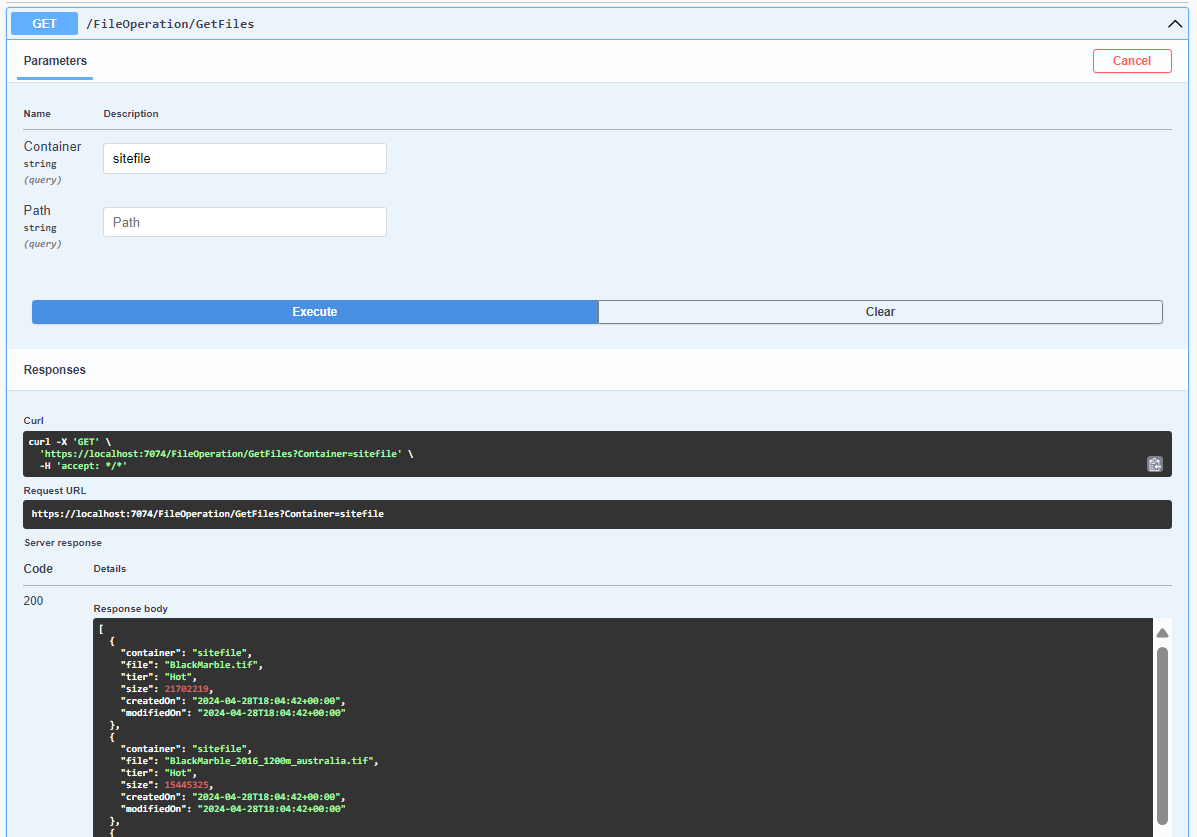Click the 200 response code
The width and height of the screenshot is (1197, 837).
tap(33, 600)
